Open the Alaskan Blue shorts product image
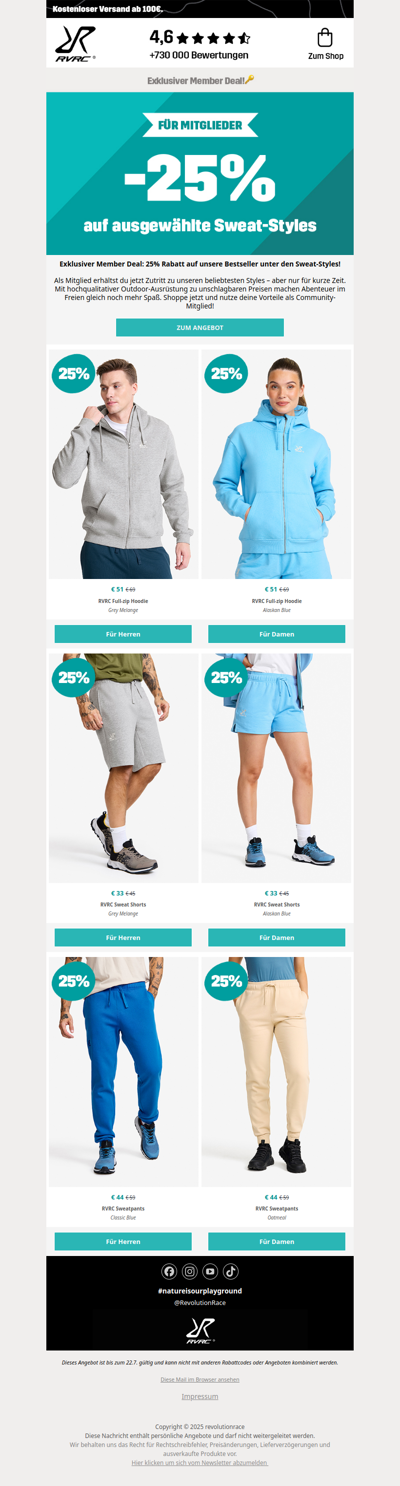400x1486 pixels. 277,768
